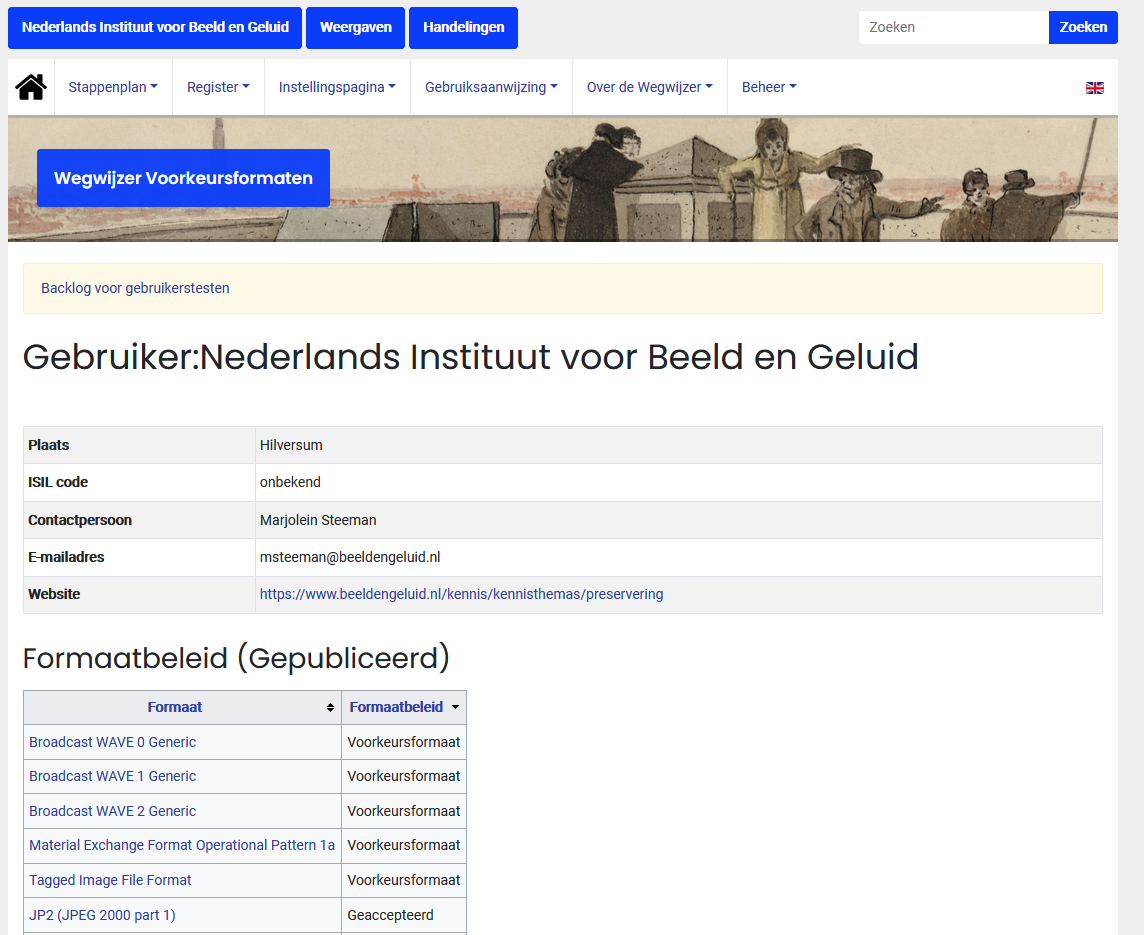
Task: Open the Instellingspagina dropdown
Action: pos(337,87)
